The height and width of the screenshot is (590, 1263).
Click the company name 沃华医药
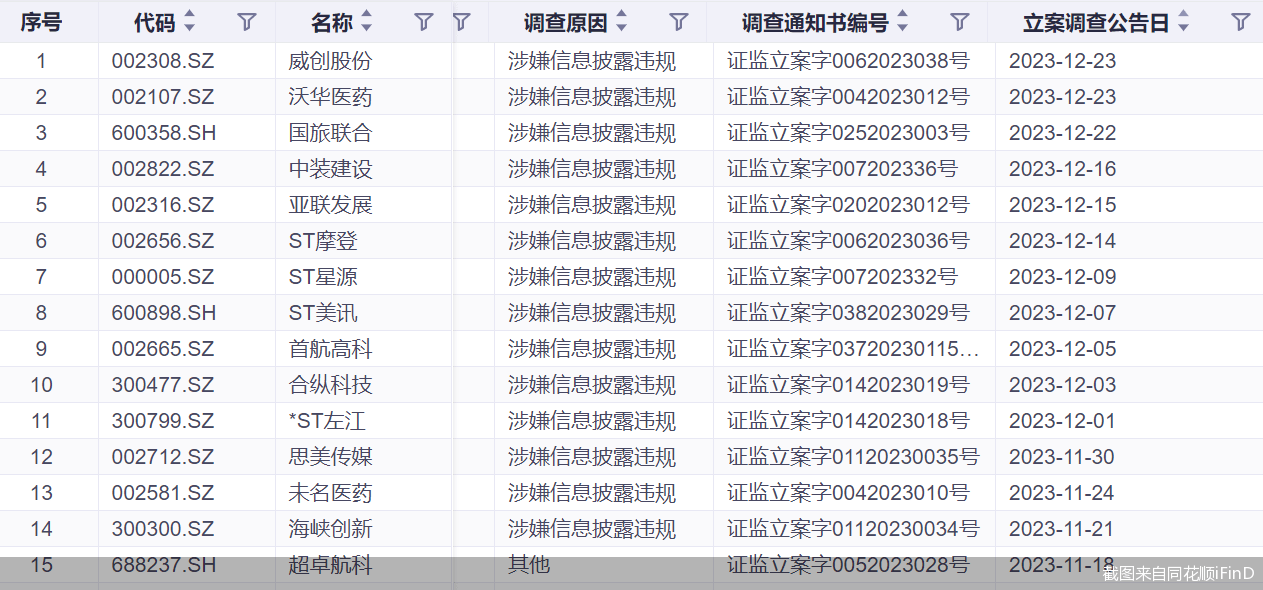point(330,97)
